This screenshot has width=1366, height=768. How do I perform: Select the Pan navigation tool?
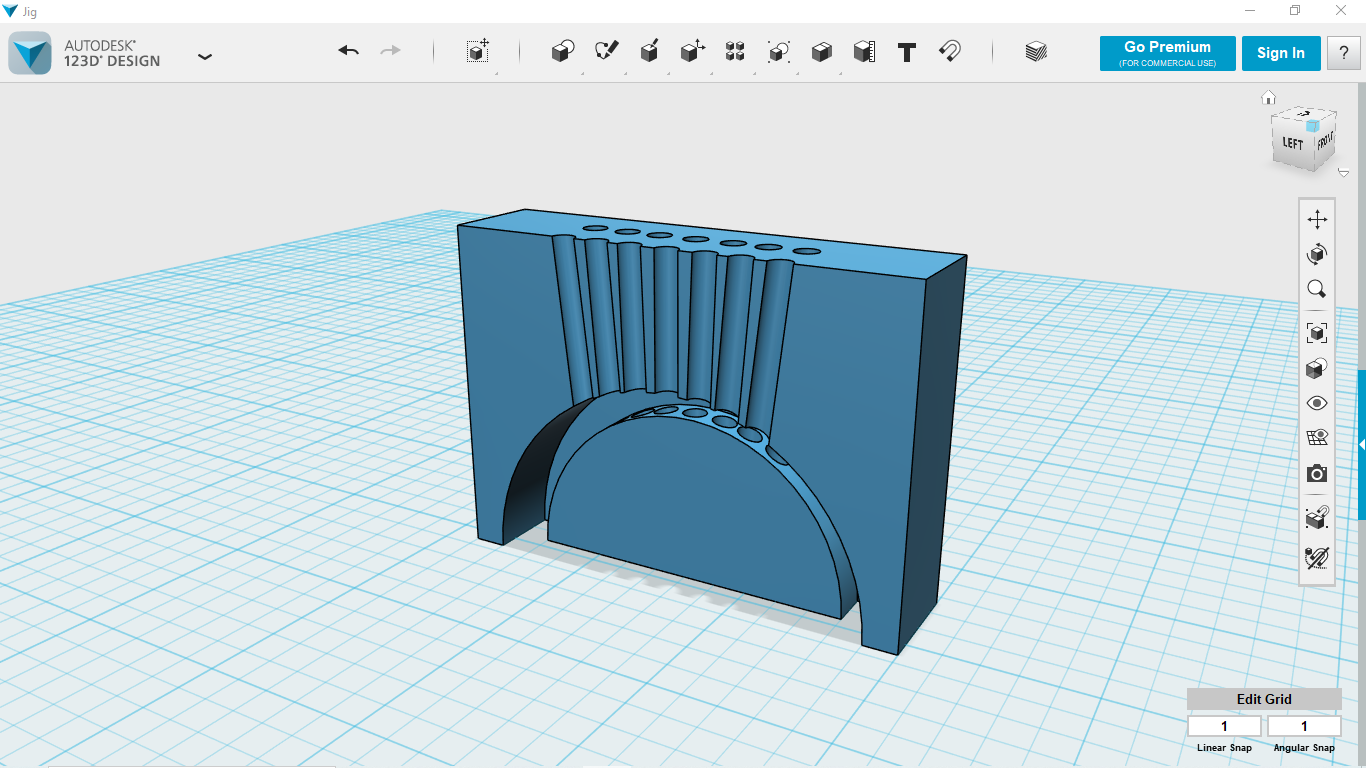pos(1317,219)
